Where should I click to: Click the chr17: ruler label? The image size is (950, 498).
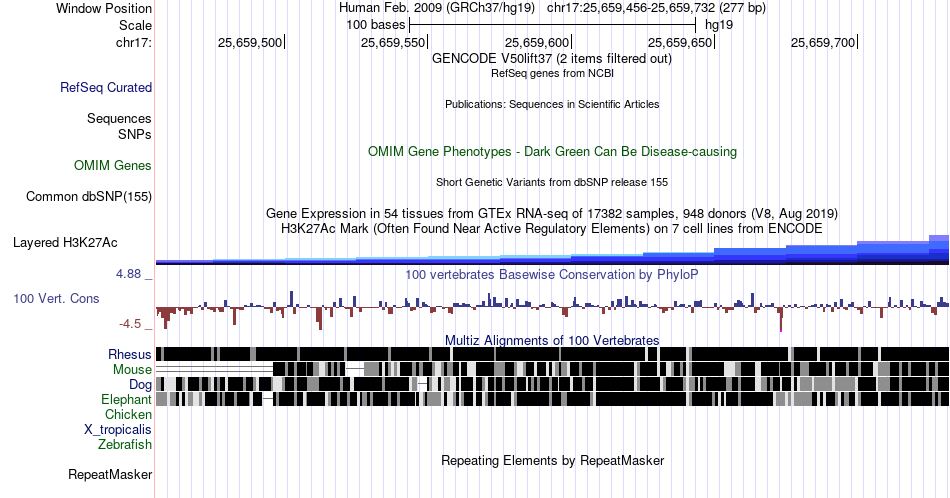point(134,42)
